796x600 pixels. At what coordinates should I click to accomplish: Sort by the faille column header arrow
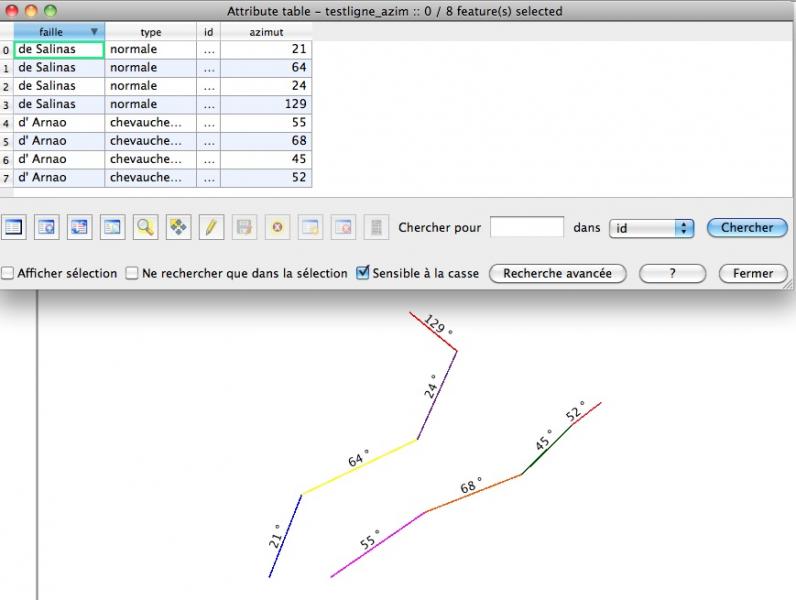tap(94, 32)
